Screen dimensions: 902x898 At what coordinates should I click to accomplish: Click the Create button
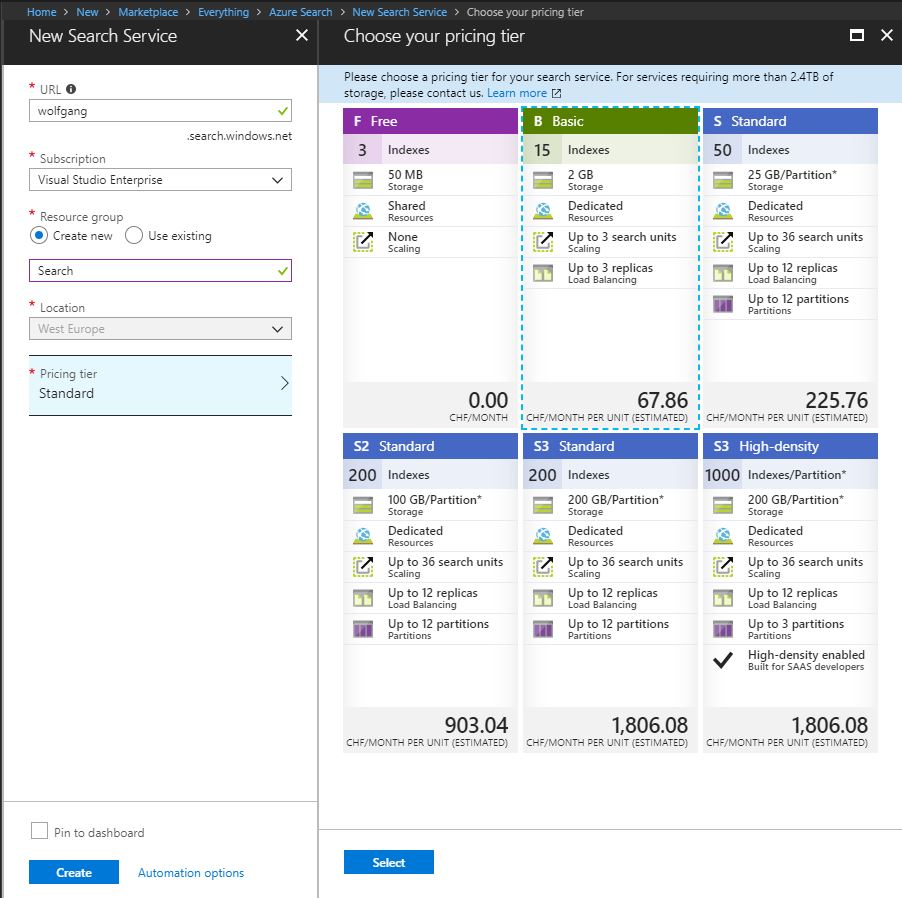[73, 871]
